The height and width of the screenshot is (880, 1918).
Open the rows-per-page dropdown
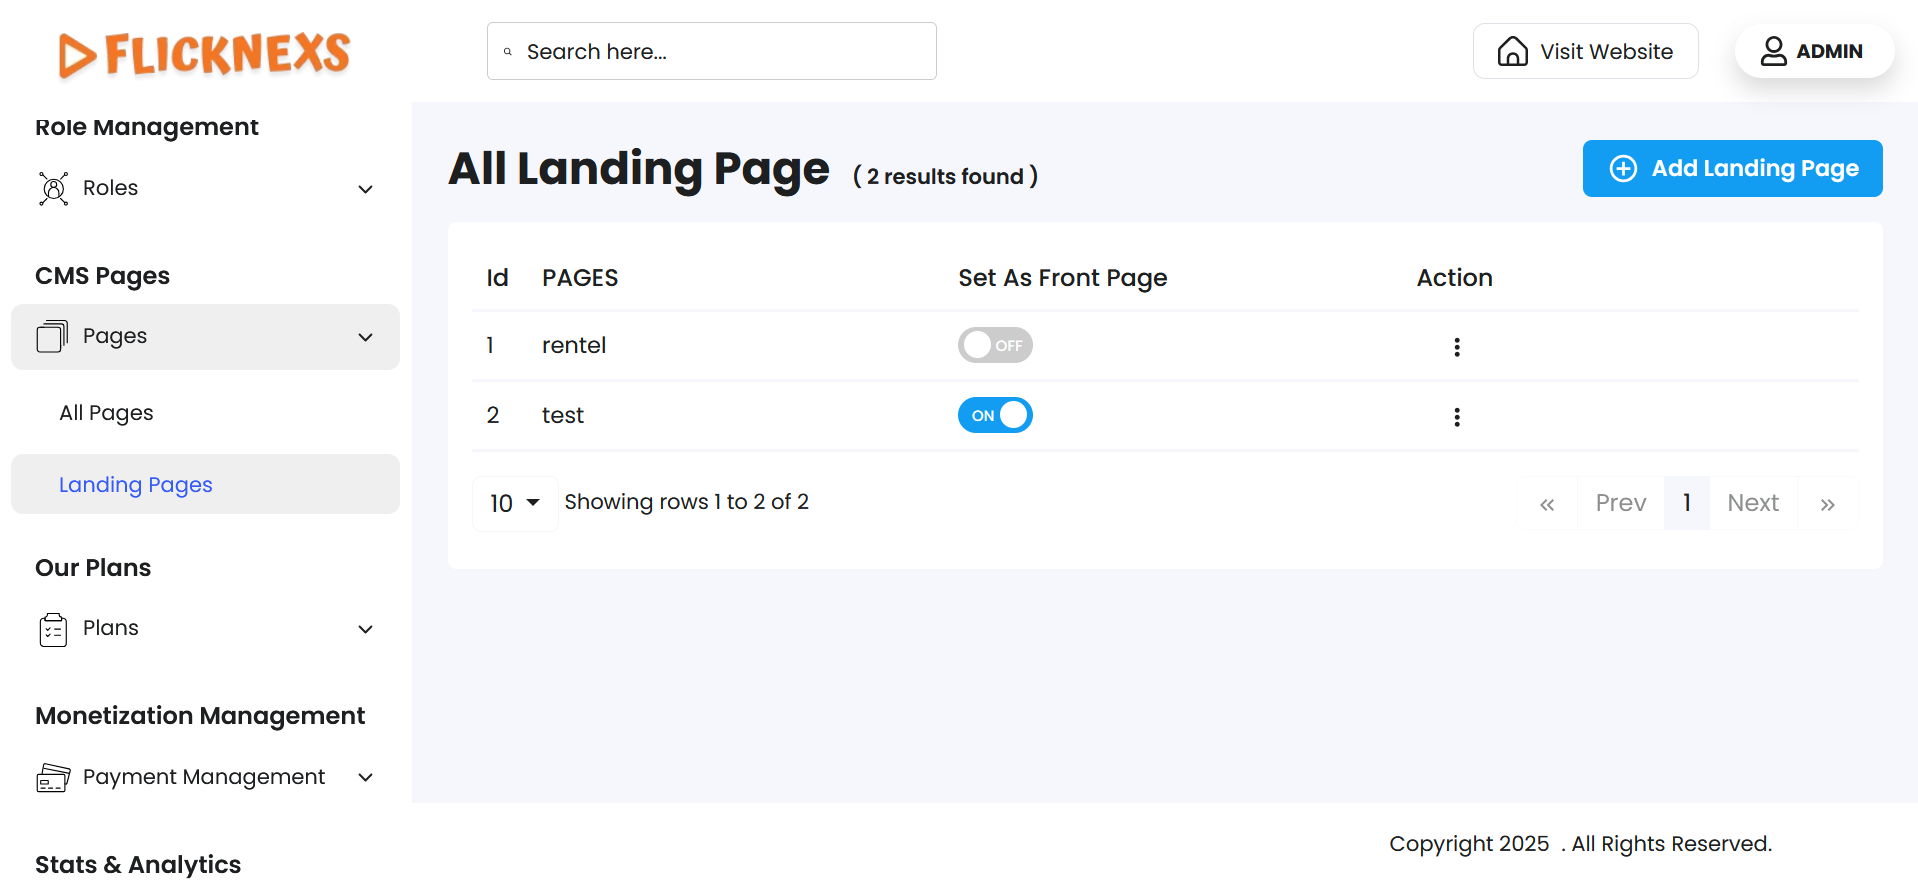point(514,503)
